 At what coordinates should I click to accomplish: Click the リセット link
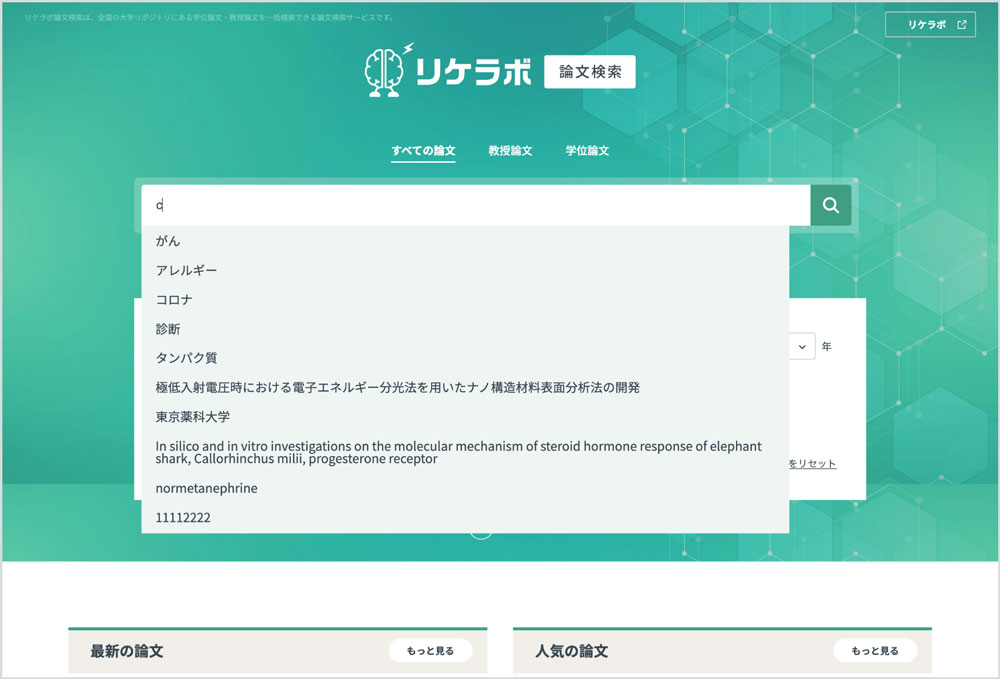[x=812, y=464]
